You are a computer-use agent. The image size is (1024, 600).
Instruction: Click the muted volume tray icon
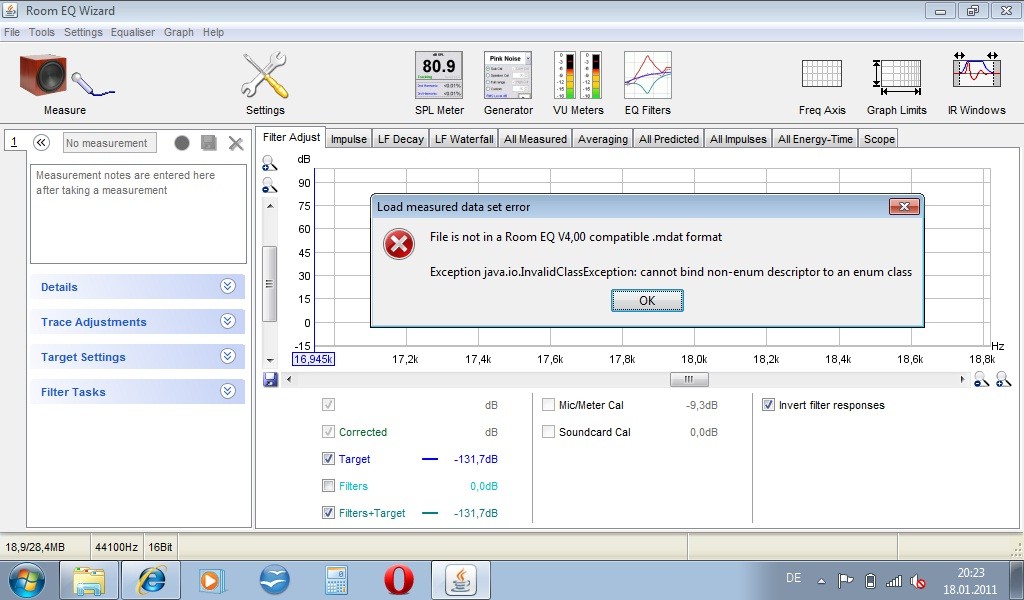click(918, 580)
